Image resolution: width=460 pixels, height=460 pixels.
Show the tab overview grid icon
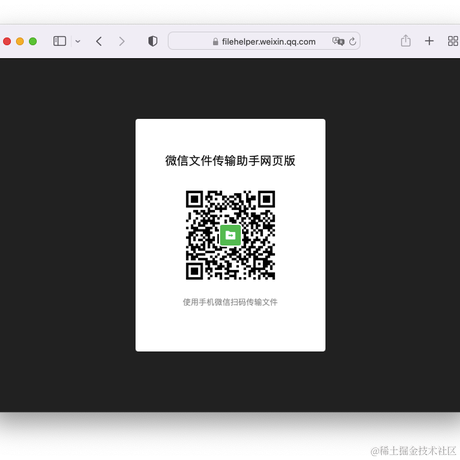click(453, 41)
